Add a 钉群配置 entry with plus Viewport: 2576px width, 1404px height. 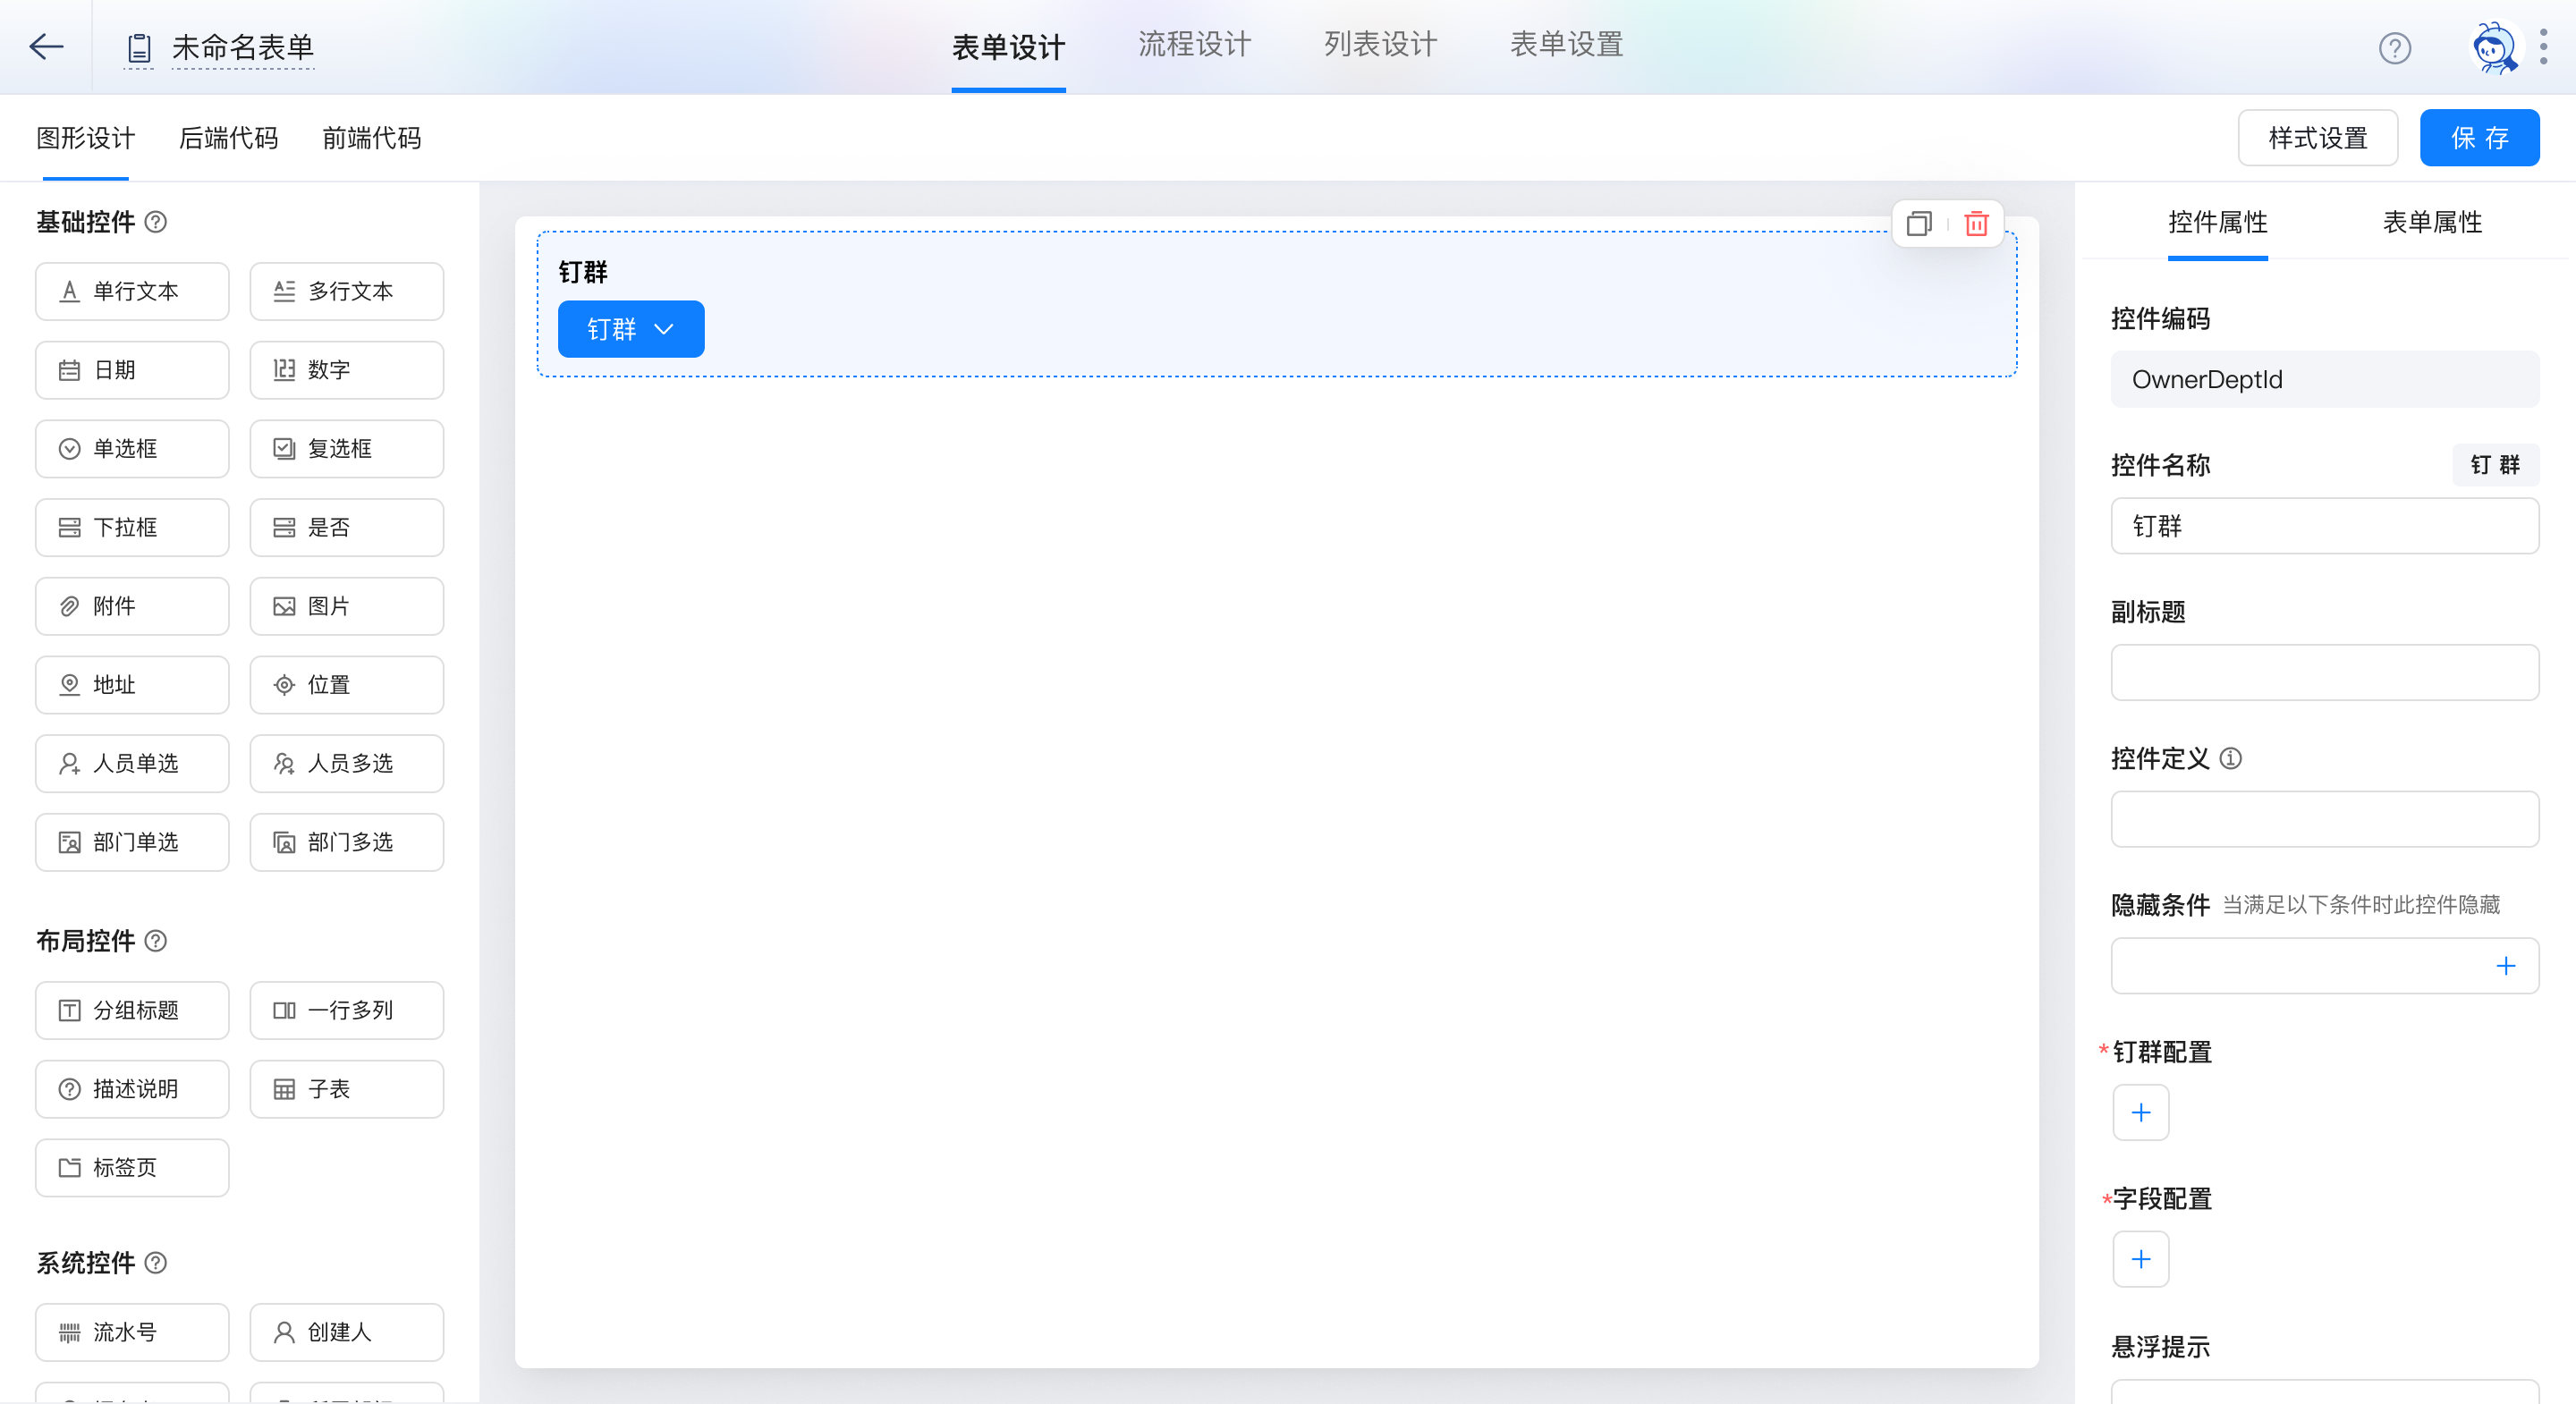(2140, 1112)
